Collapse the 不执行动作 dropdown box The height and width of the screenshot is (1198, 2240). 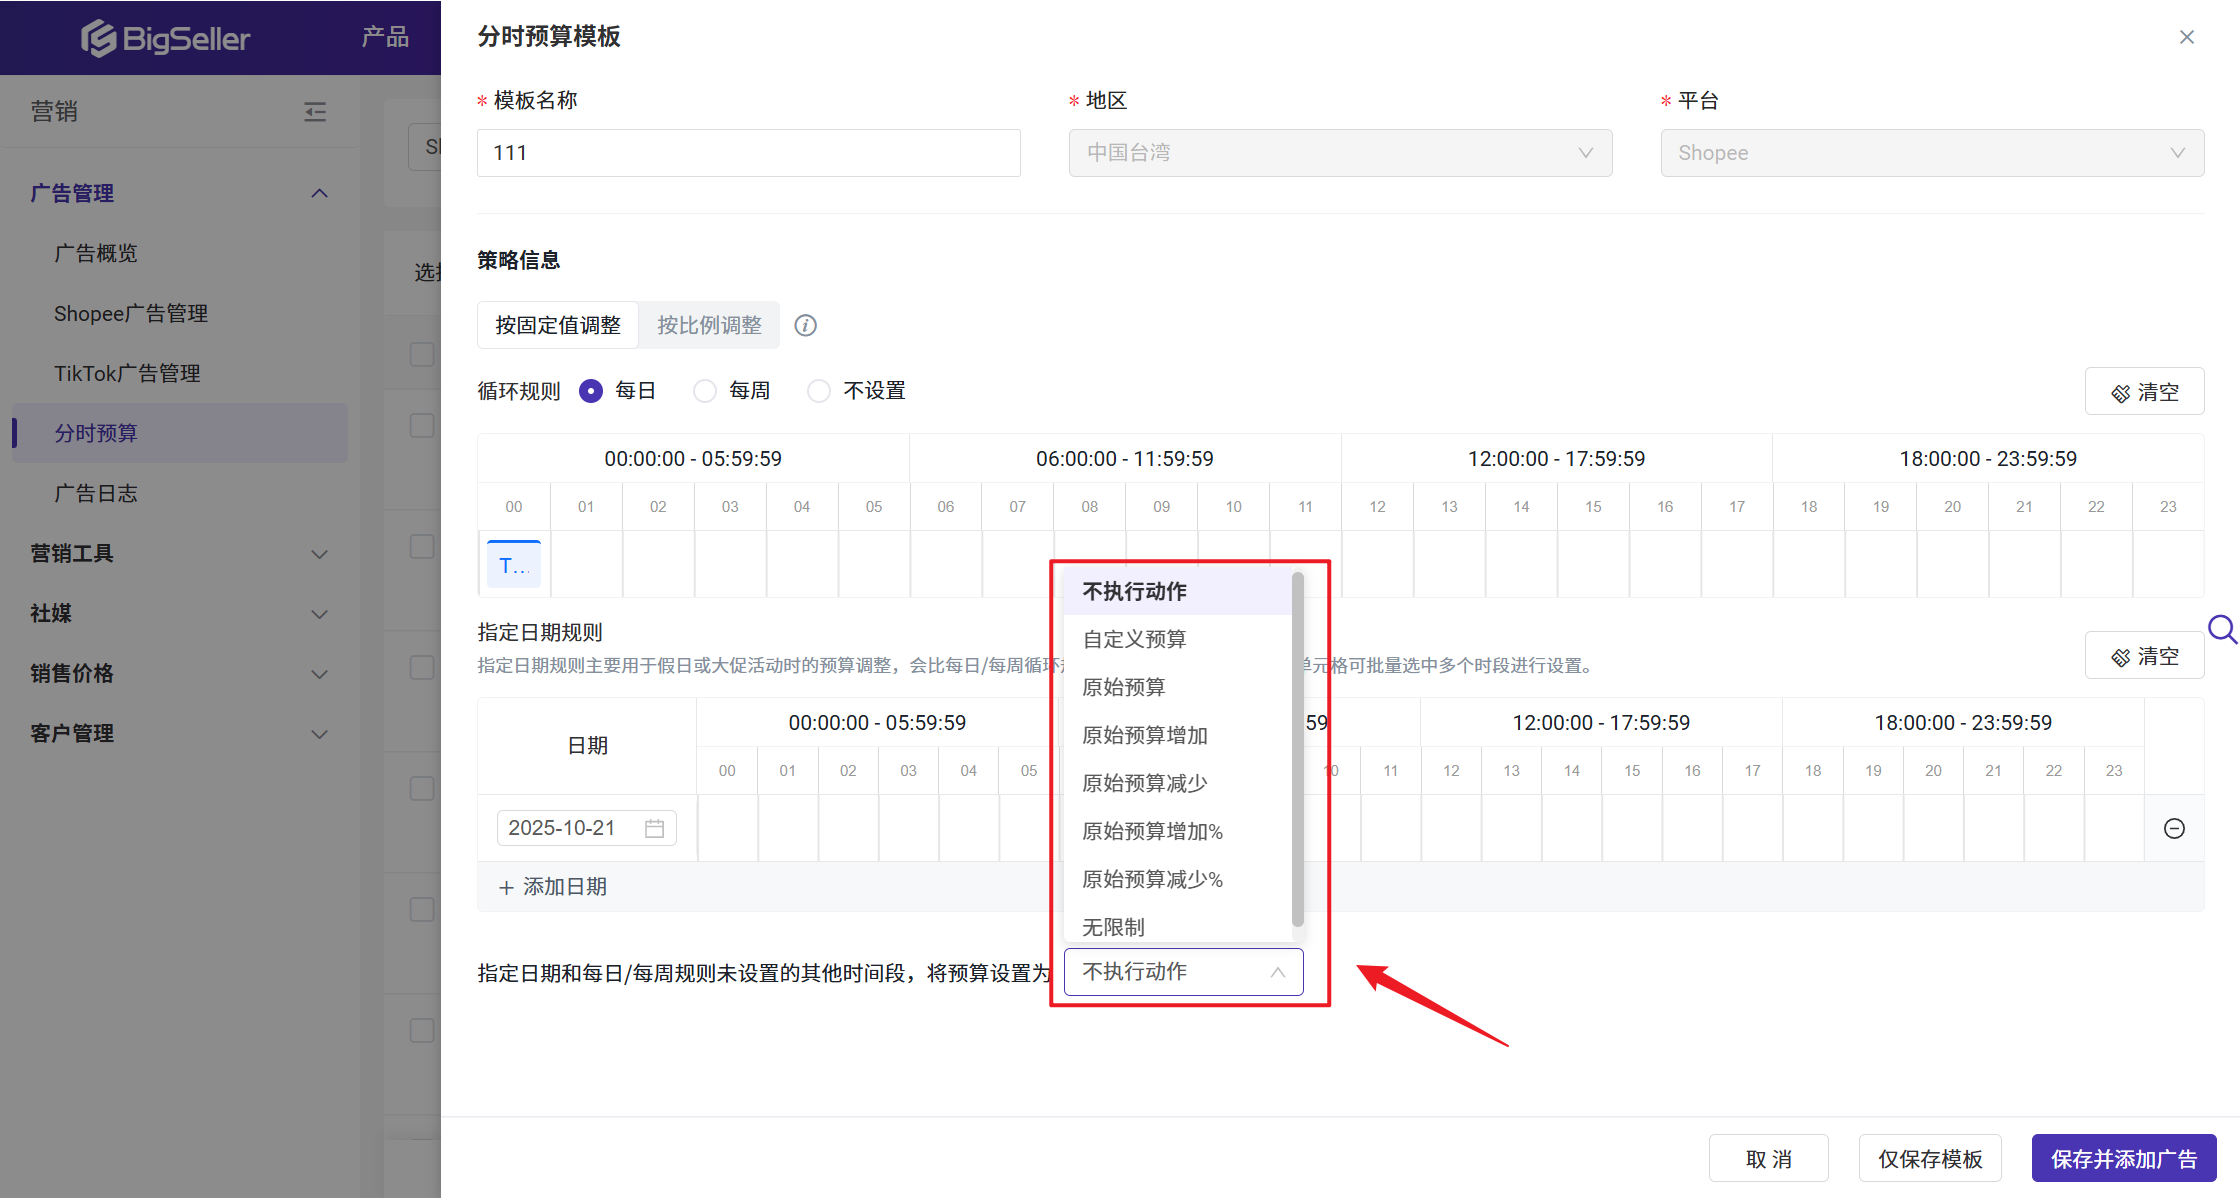(1183, 972)
